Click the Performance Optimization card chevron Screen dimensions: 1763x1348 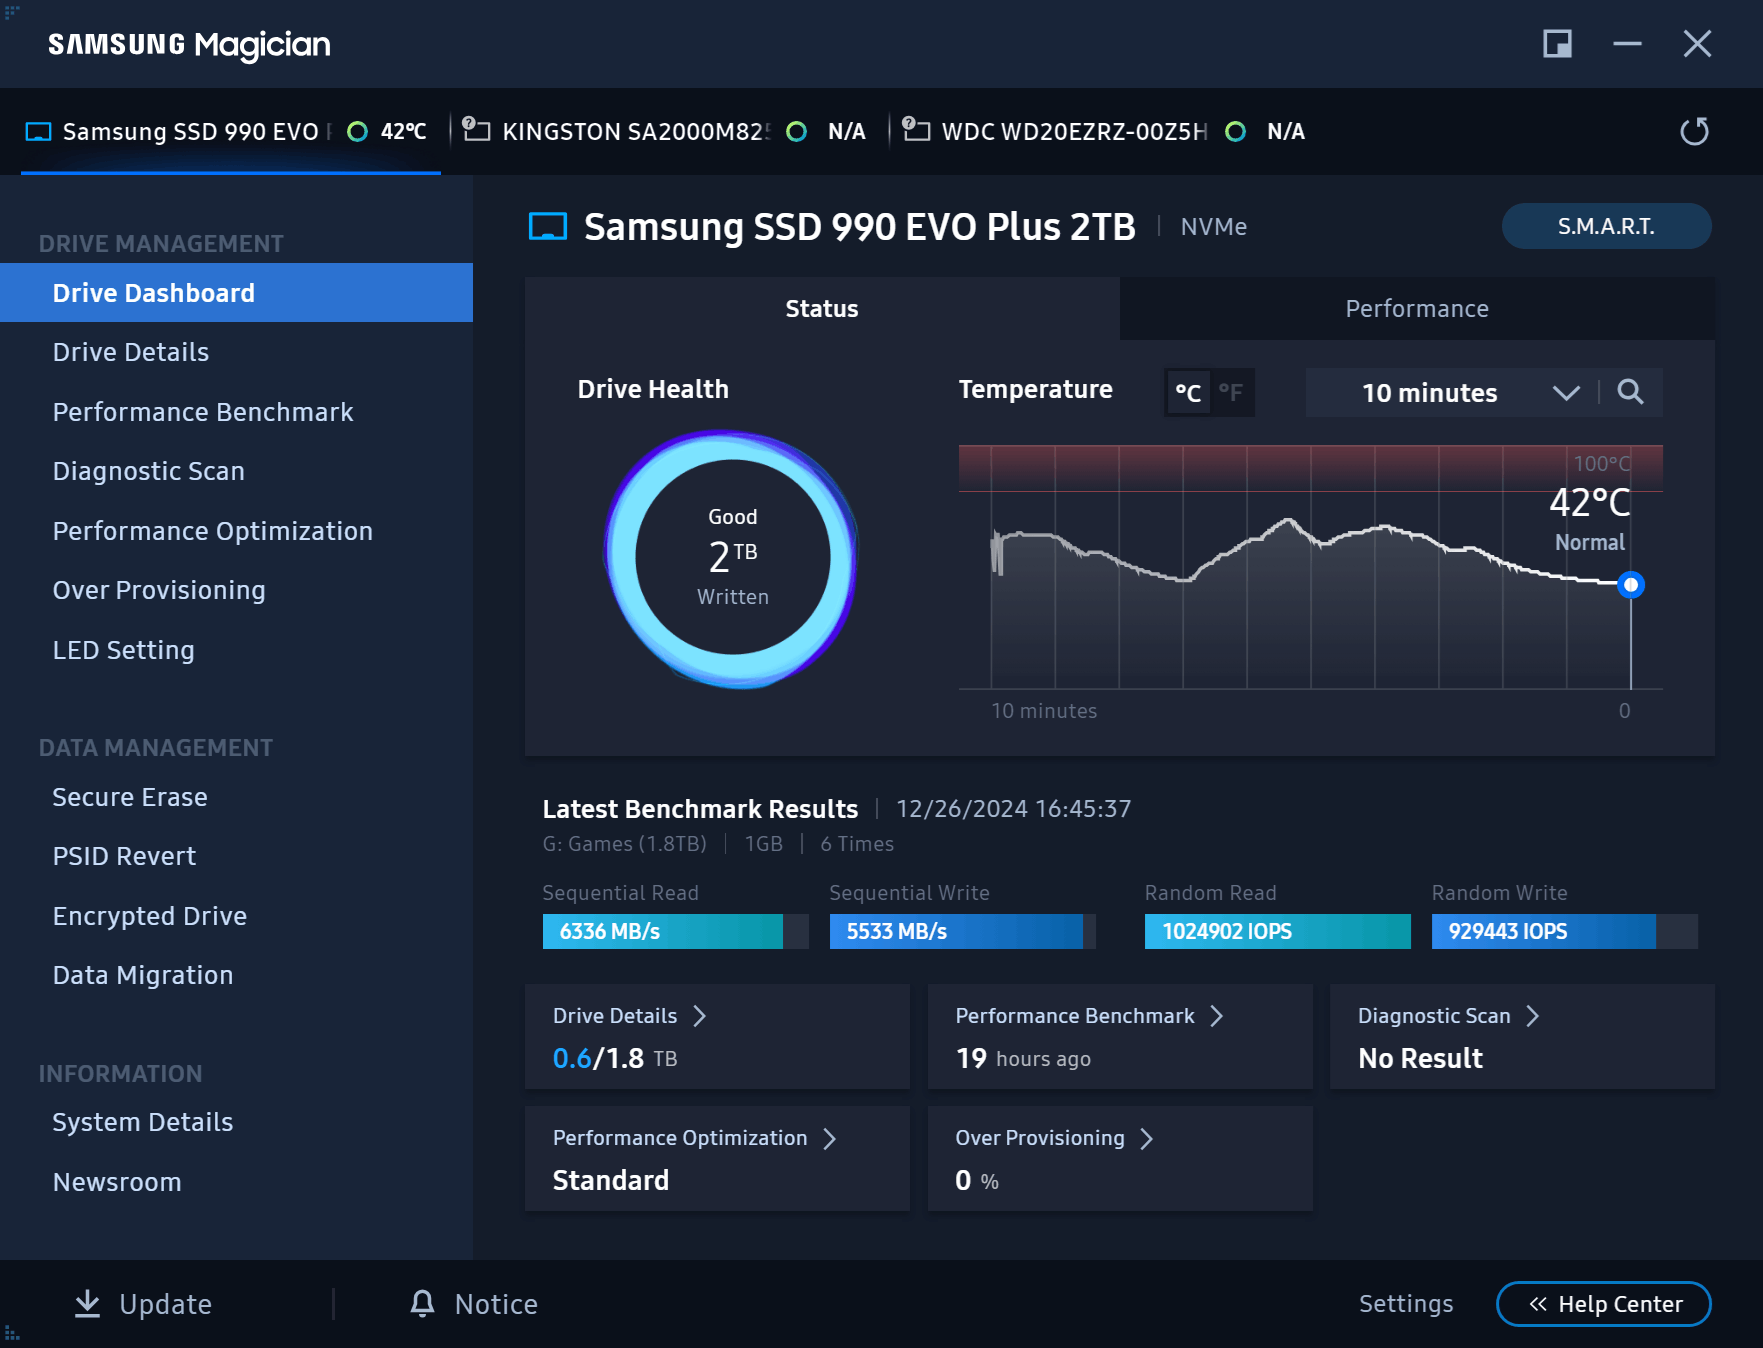tap(830, 1139)
